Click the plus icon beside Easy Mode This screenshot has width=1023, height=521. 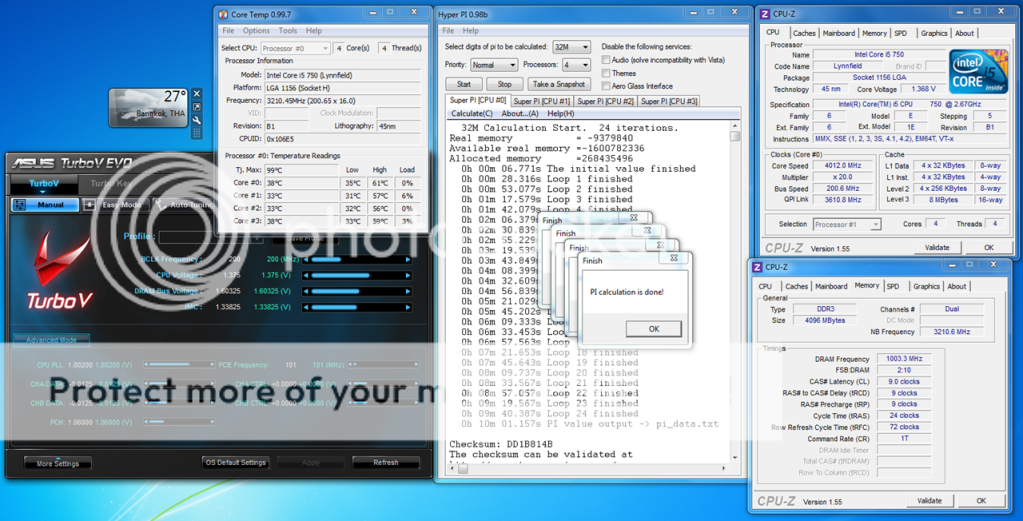(89, 205)
